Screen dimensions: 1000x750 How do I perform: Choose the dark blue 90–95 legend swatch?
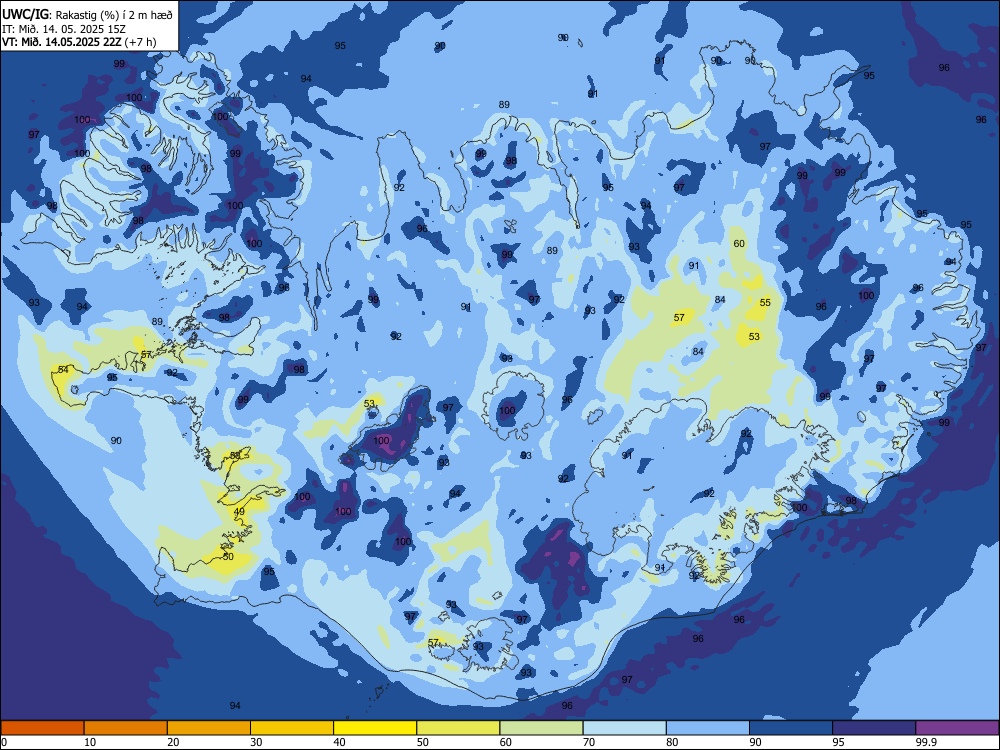[x=791, y=728]
